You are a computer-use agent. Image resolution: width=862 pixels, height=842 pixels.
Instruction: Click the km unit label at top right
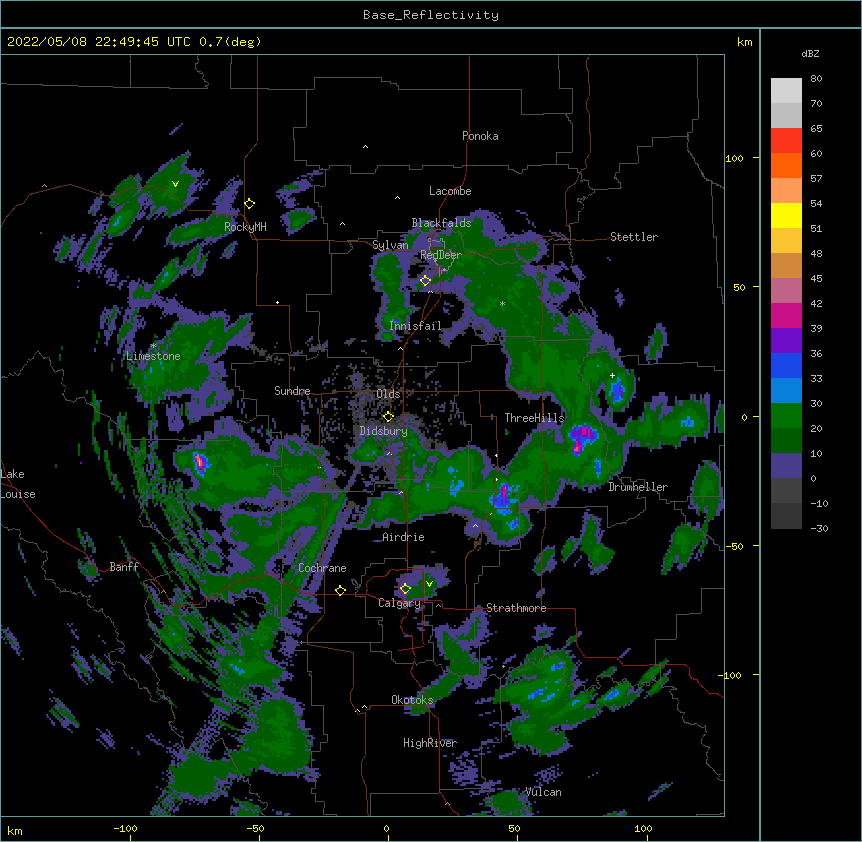[x=745, y=42]
